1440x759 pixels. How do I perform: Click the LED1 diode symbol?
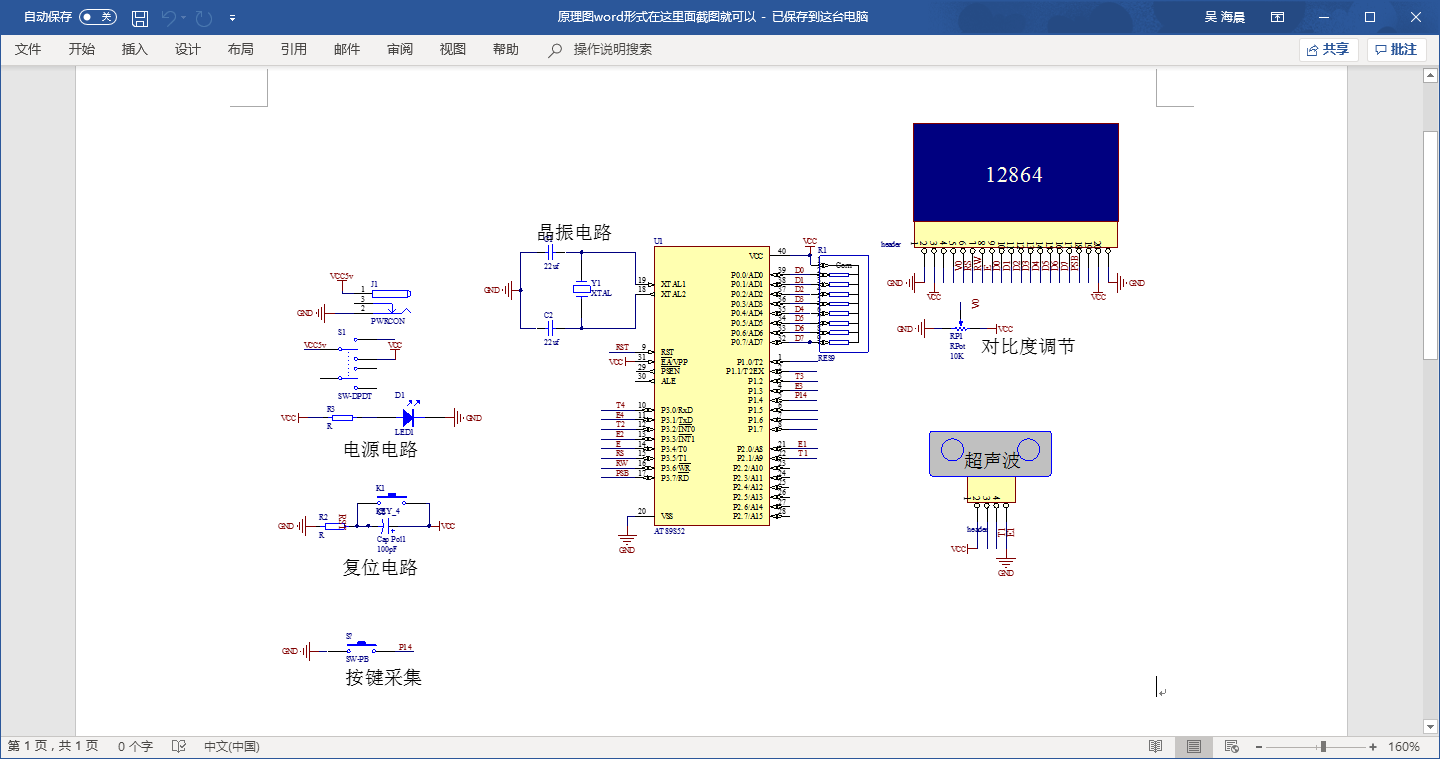[407, 417]
